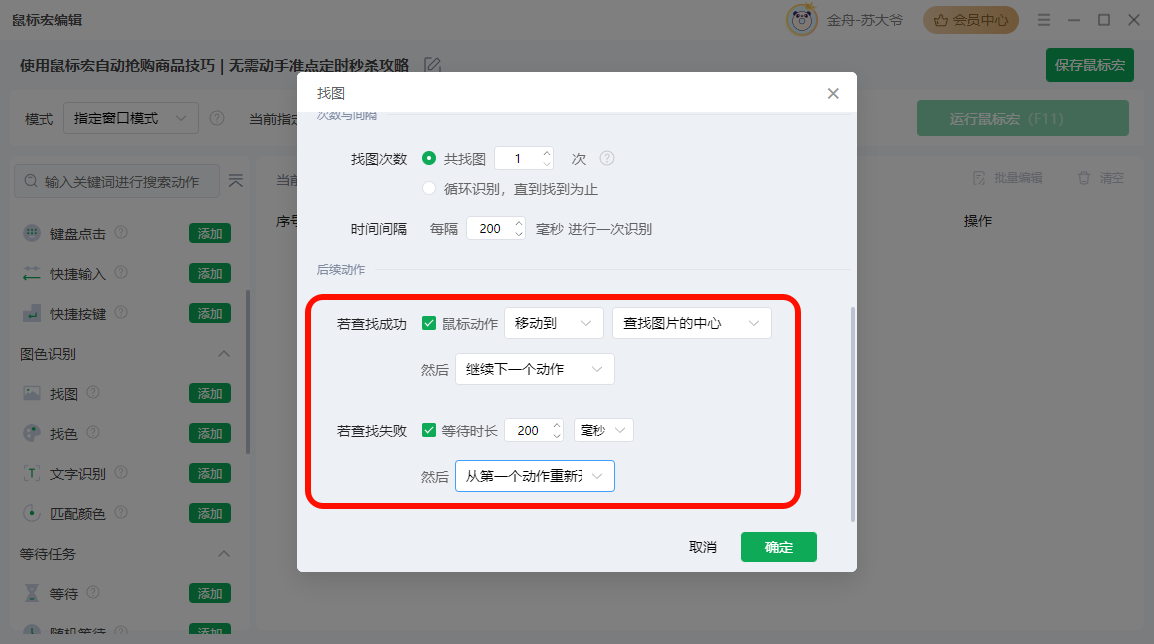Add 等待 action
Image resolution: width=1154 pixels, height=644 pixels.
point(210,593)
